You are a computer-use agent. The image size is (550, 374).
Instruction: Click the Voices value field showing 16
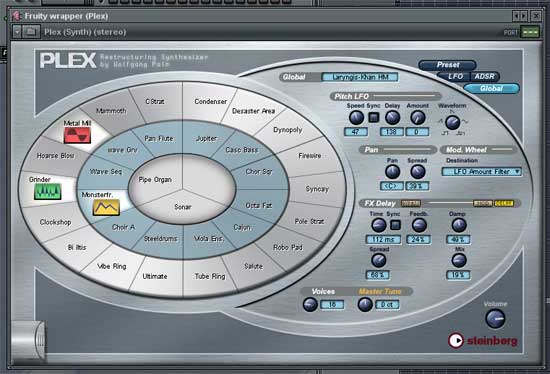(x=332, y=305)
